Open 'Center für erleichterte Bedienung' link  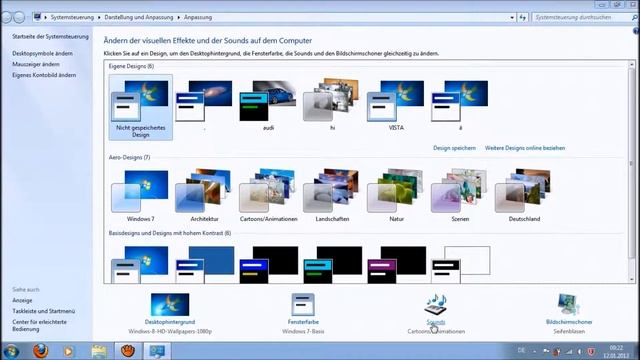(39, 325)
